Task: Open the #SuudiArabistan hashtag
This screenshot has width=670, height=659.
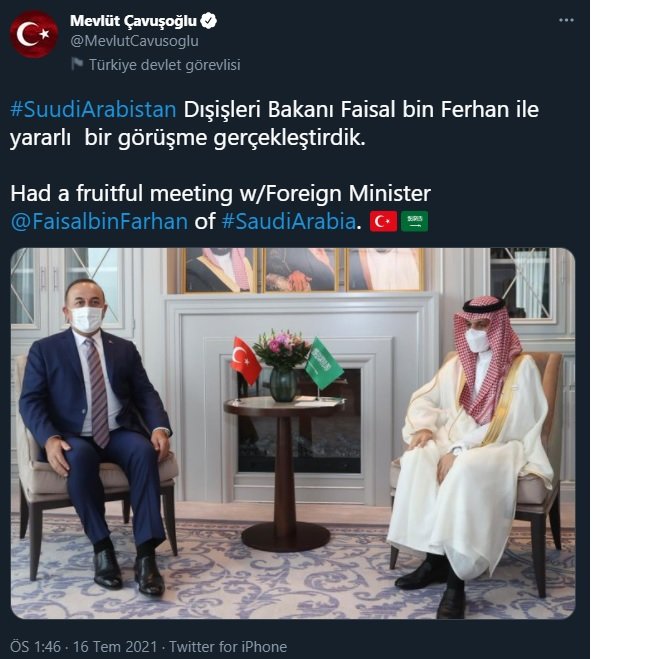Action: point(93,109)
